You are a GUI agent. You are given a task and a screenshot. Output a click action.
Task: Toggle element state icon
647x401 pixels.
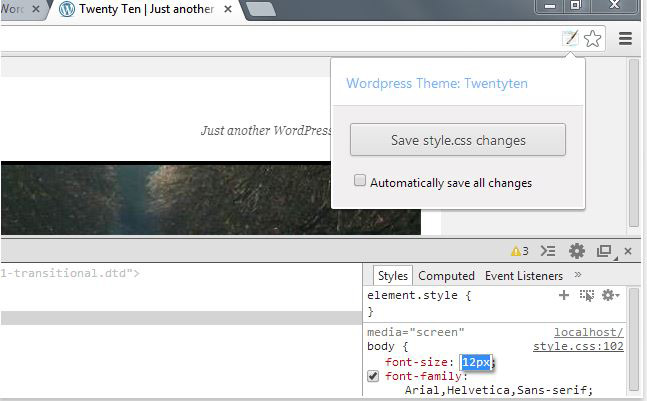587,295
